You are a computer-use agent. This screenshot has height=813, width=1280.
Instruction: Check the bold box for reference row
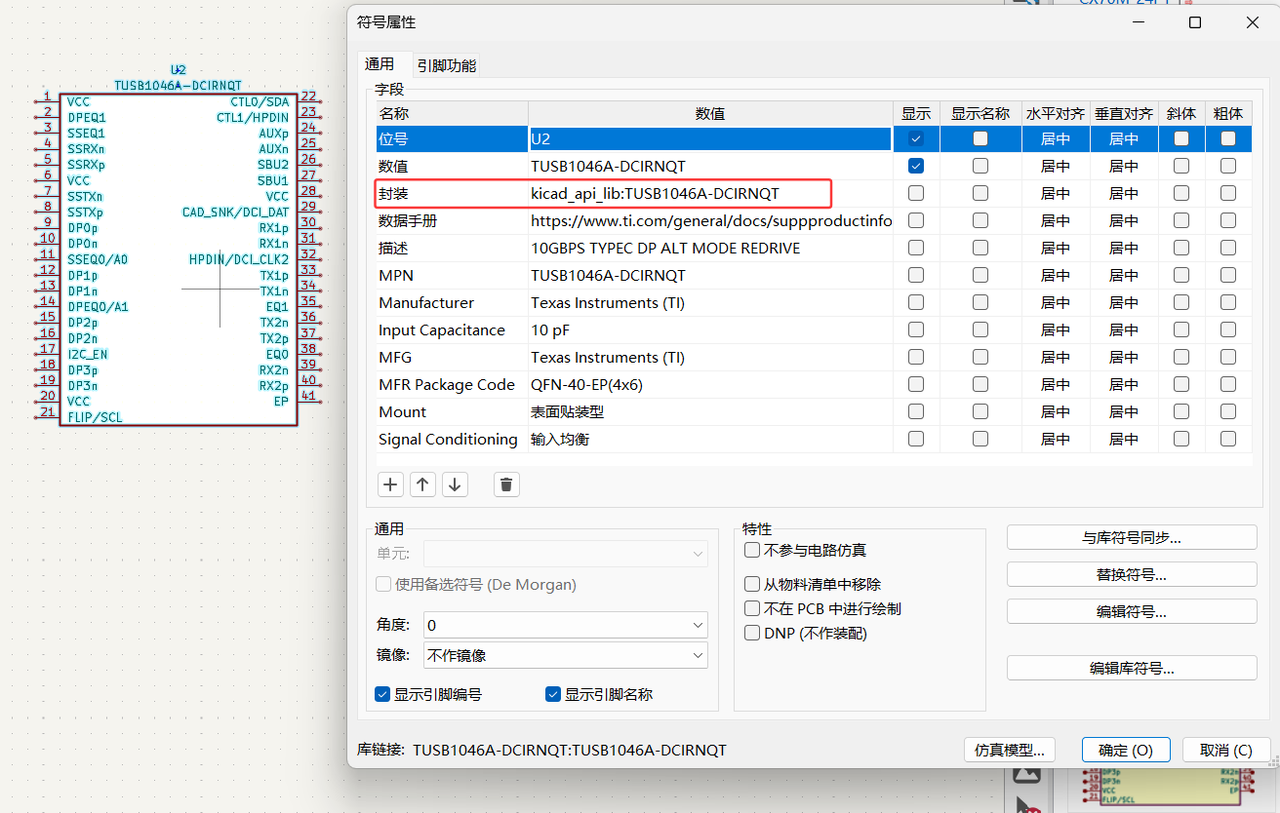coord(1228,139)
